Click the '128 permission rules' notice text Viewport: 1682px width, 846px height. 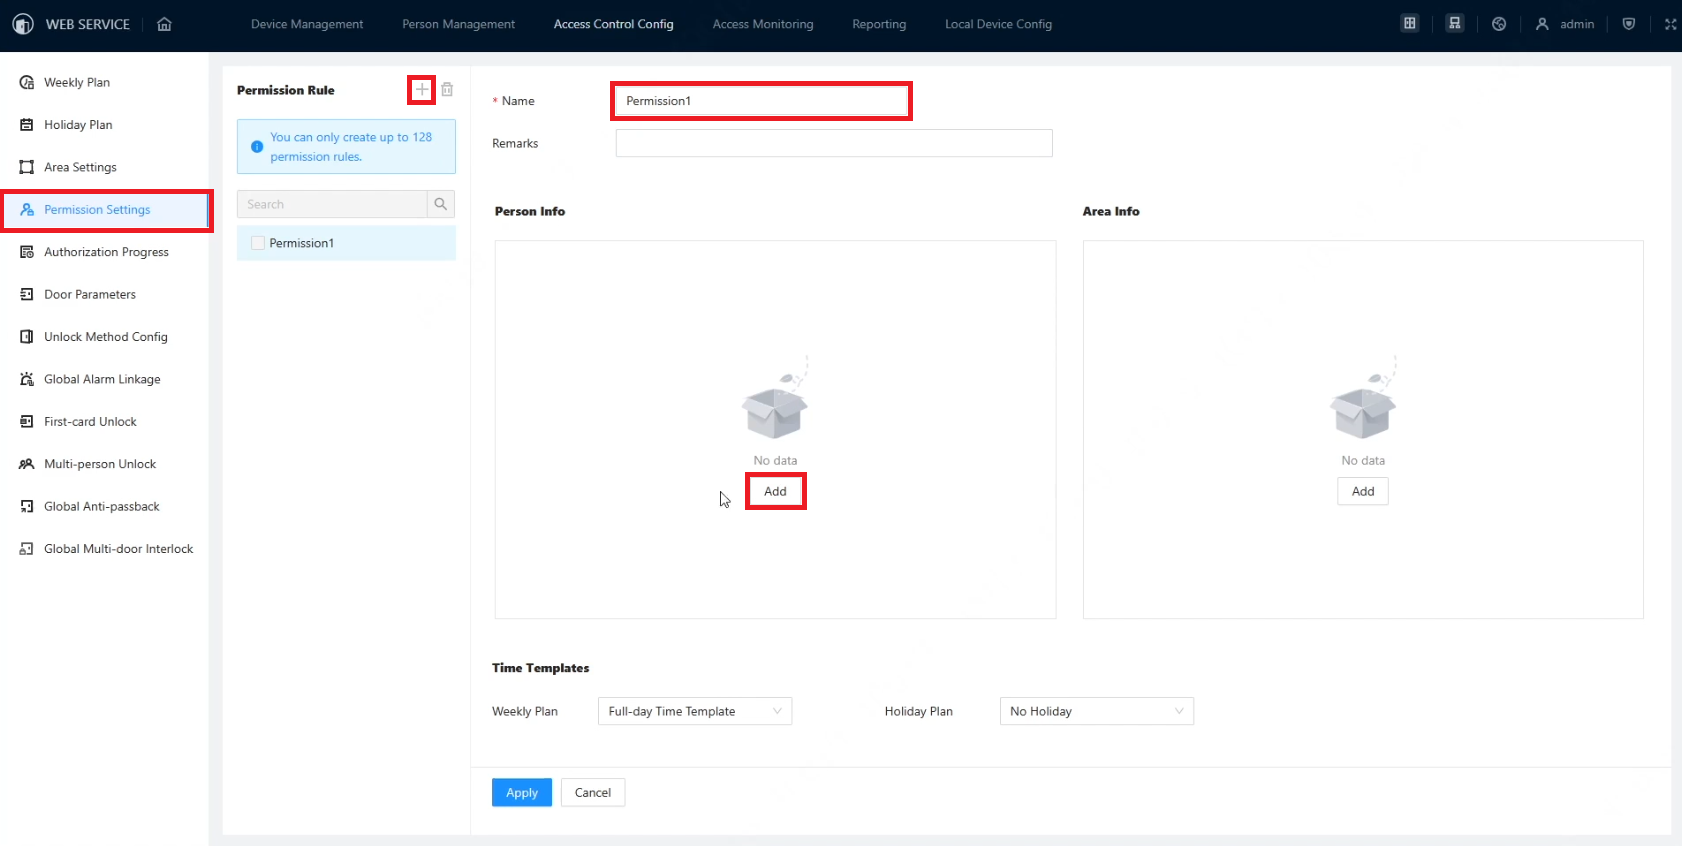point(351,147)
